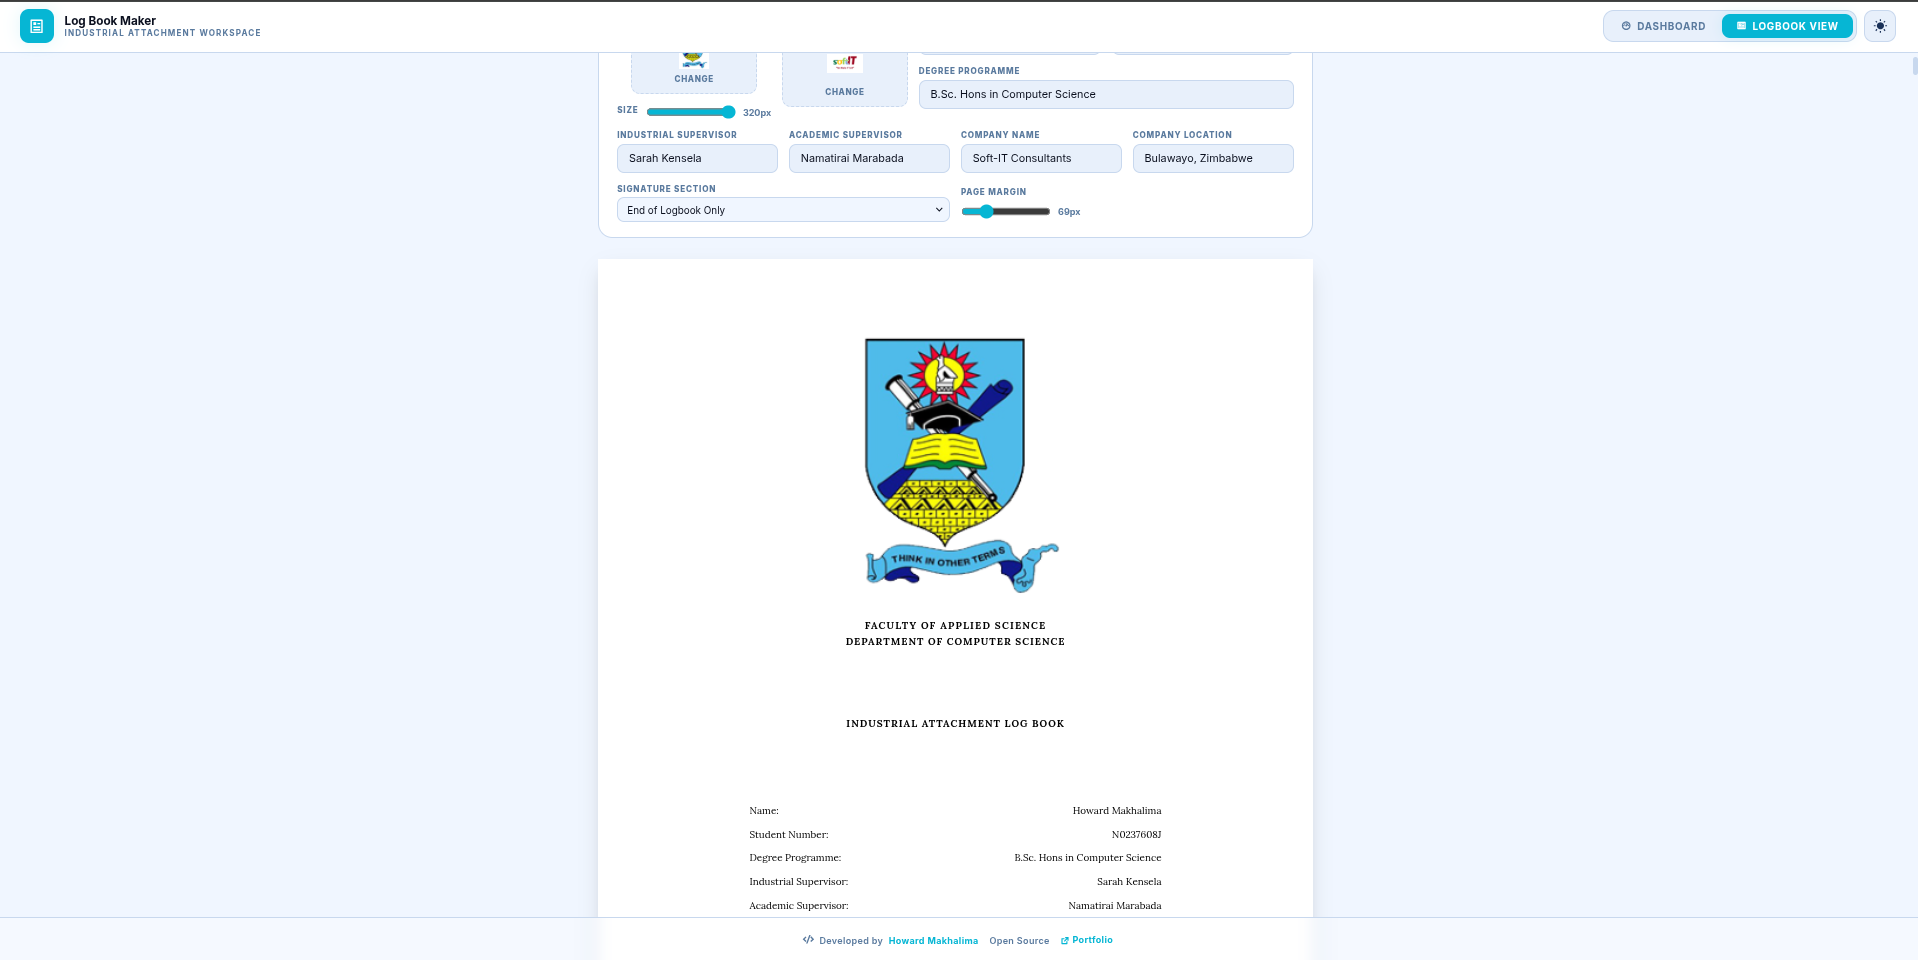The height and width of the screenshot is (960, 1918).
Task: Click 'INDUSTRIAL ATTACHMENT WORKSPACE' subtitle in header
Action: tap(162, 33)
